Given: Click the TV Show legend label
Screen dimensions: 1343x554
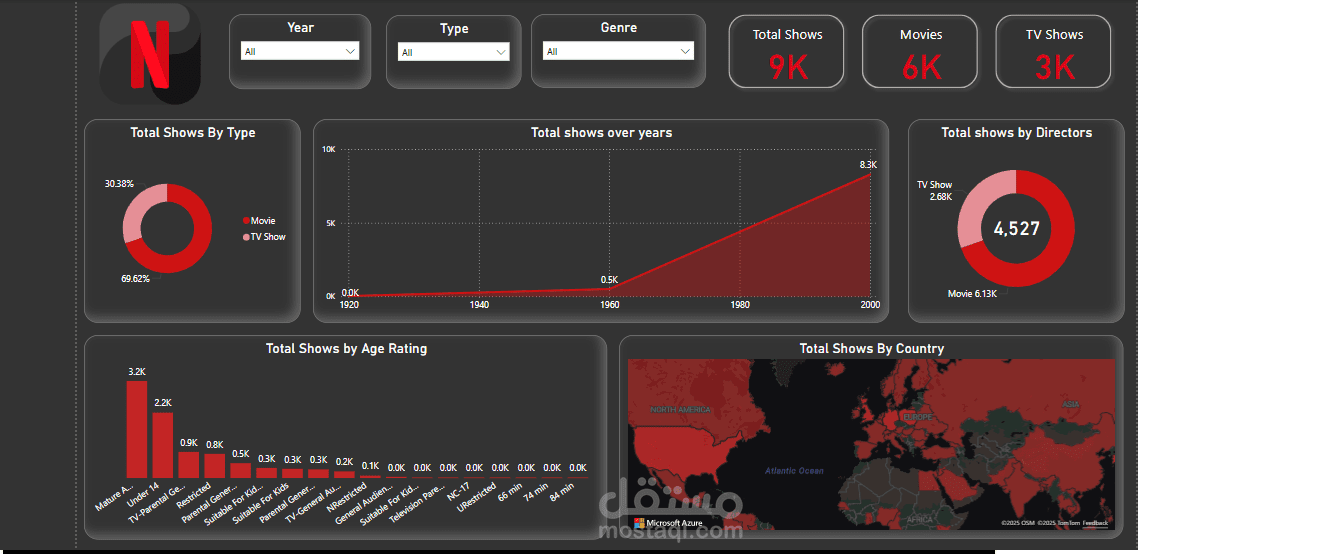Looking at the screenshot, I should pyautogui.click(x=268, y=237).
